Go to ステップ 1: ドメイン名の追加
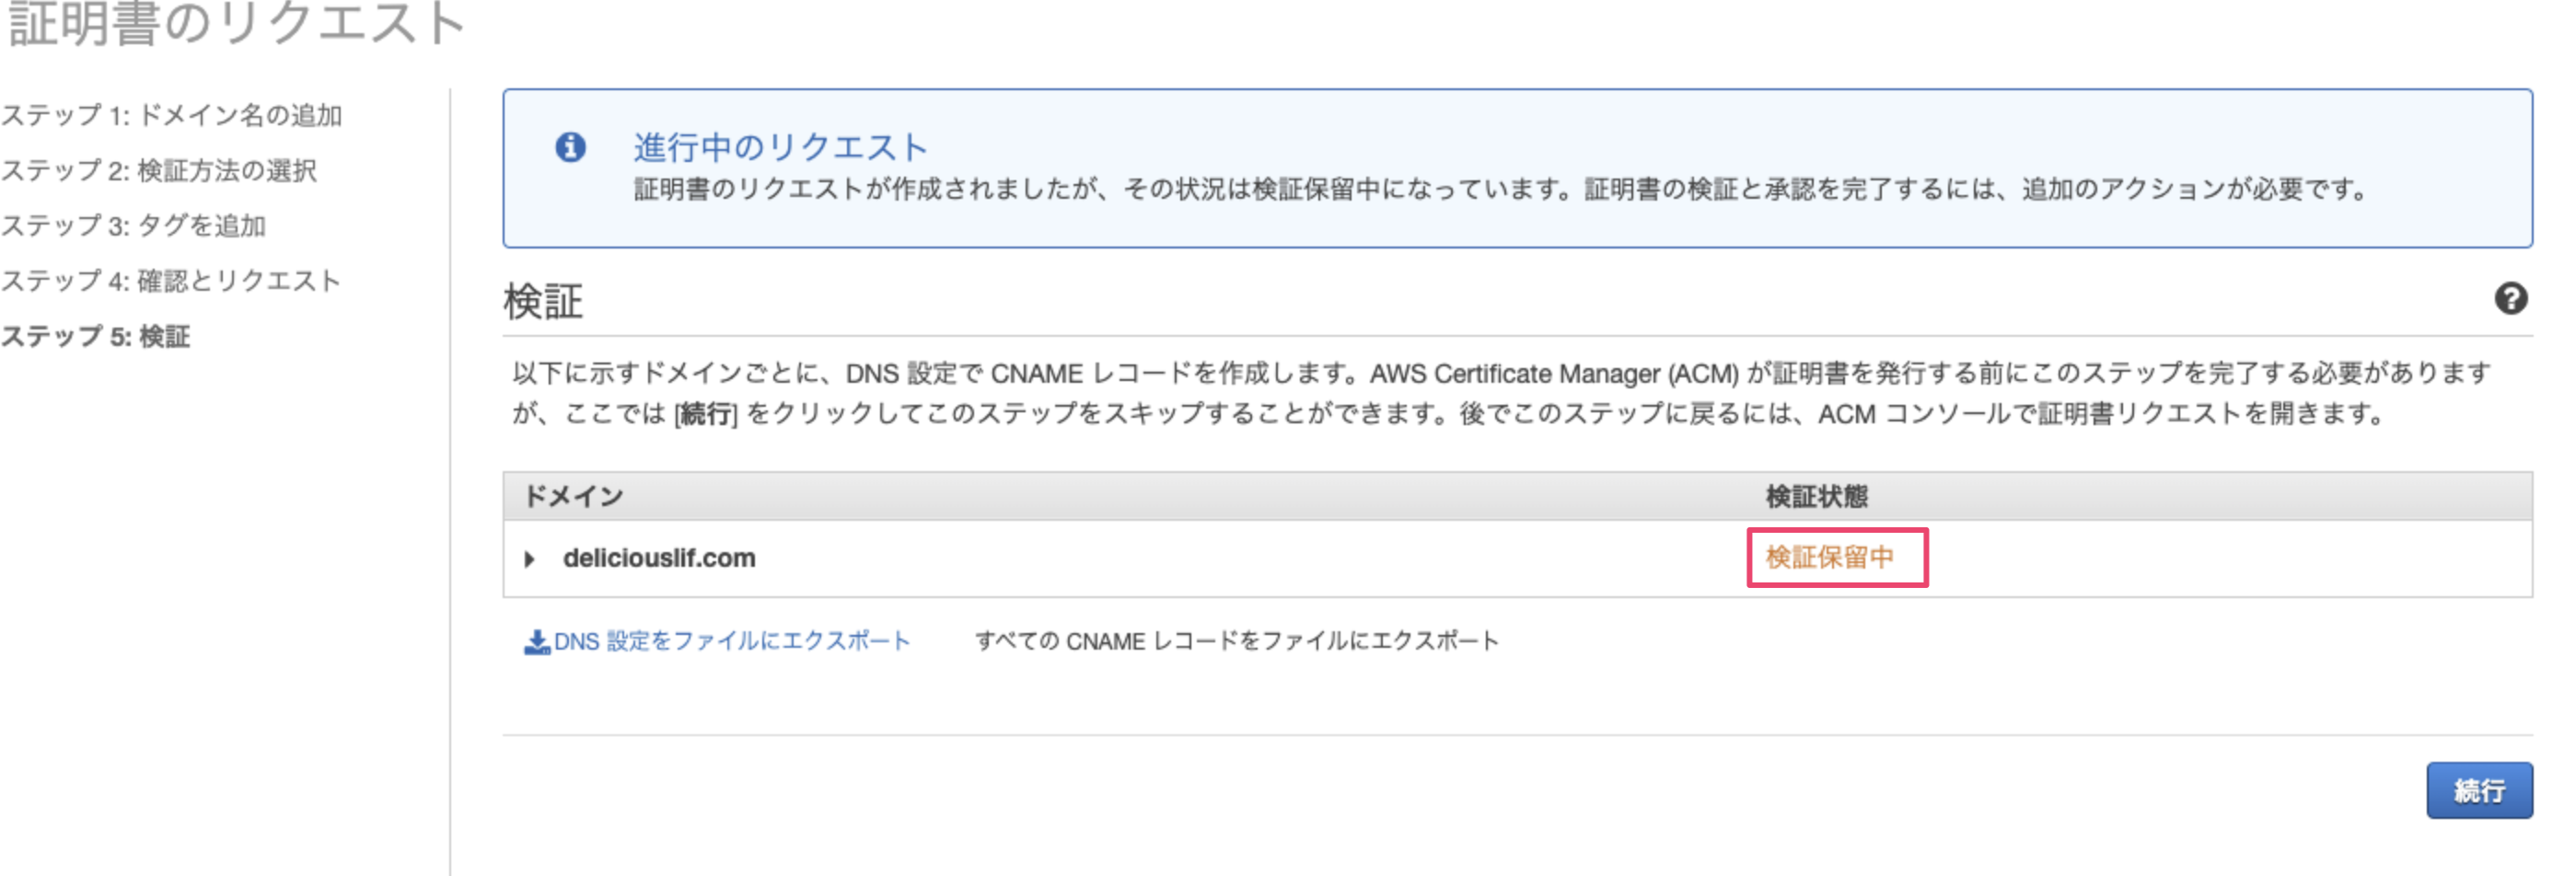This screenshot has height=876, width=2576. coord(172,116)
